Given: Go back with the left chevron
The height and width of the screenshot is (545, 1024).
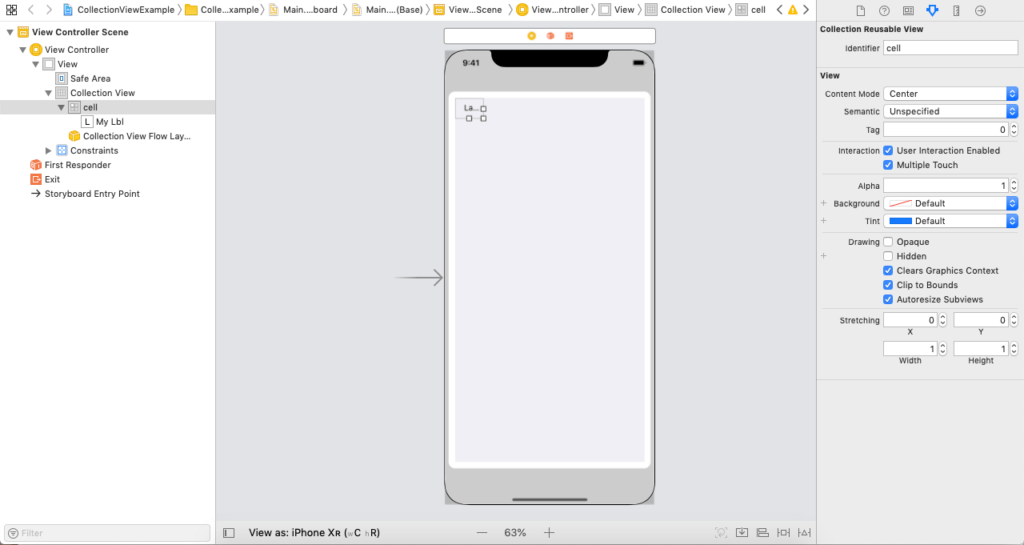Looking at the screenshot, I should point(31,10).
